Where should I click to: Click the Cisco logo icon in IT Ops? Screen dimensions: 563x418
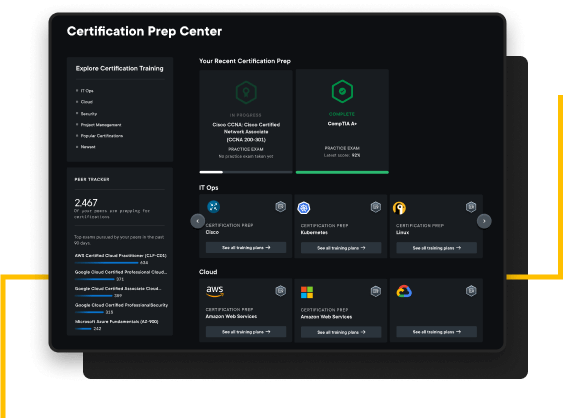[x=213, y=207]
